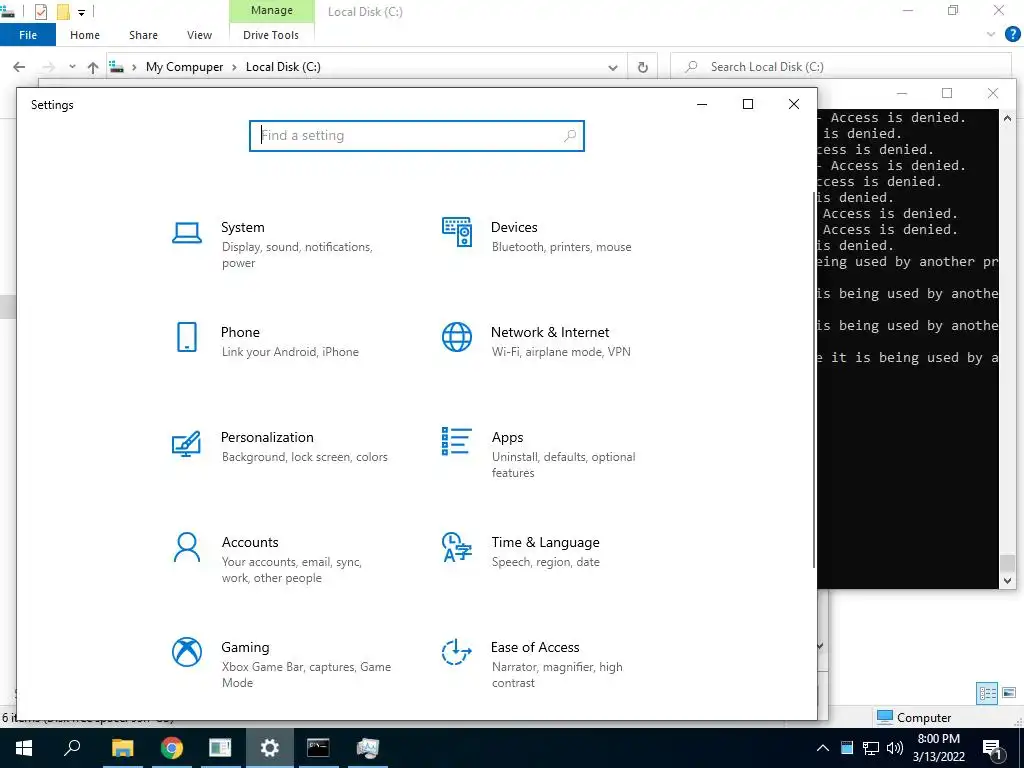This screenshot has width=1024, height=768.
Task: Open the Phone settings label
Action: pos(240,332)
